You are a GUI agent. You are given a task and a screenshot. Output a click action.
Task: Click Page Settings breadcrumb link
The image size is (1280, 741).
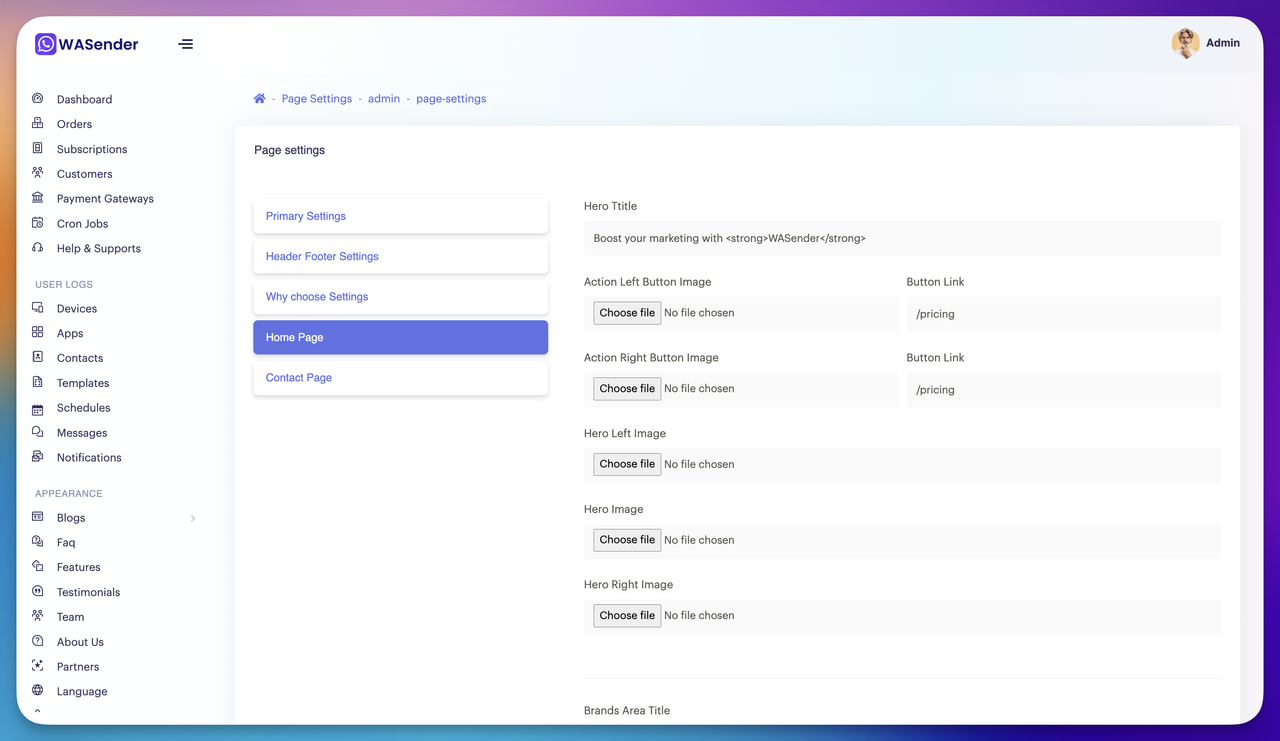point(317,99)
